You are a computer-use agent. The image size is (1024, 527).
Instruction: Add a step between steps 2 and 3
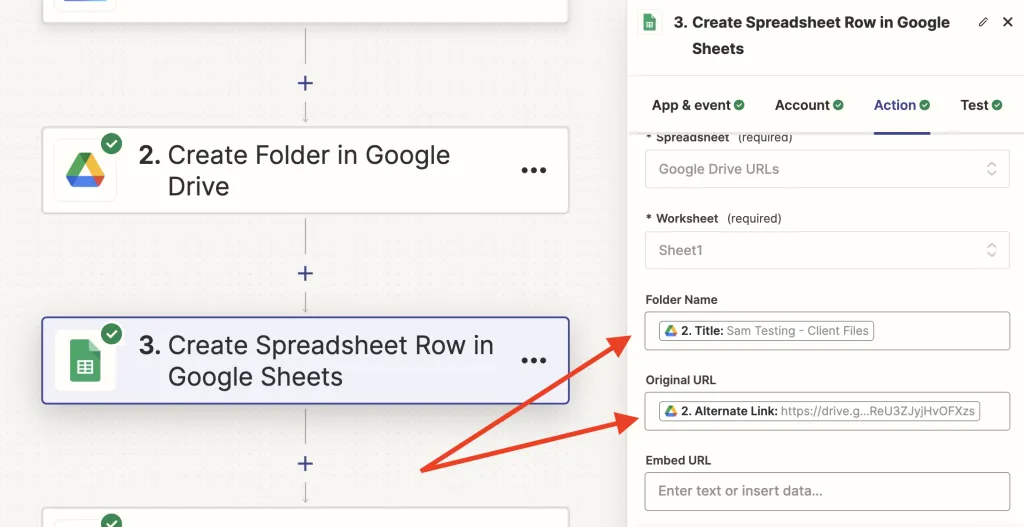[x=305, y=273]
